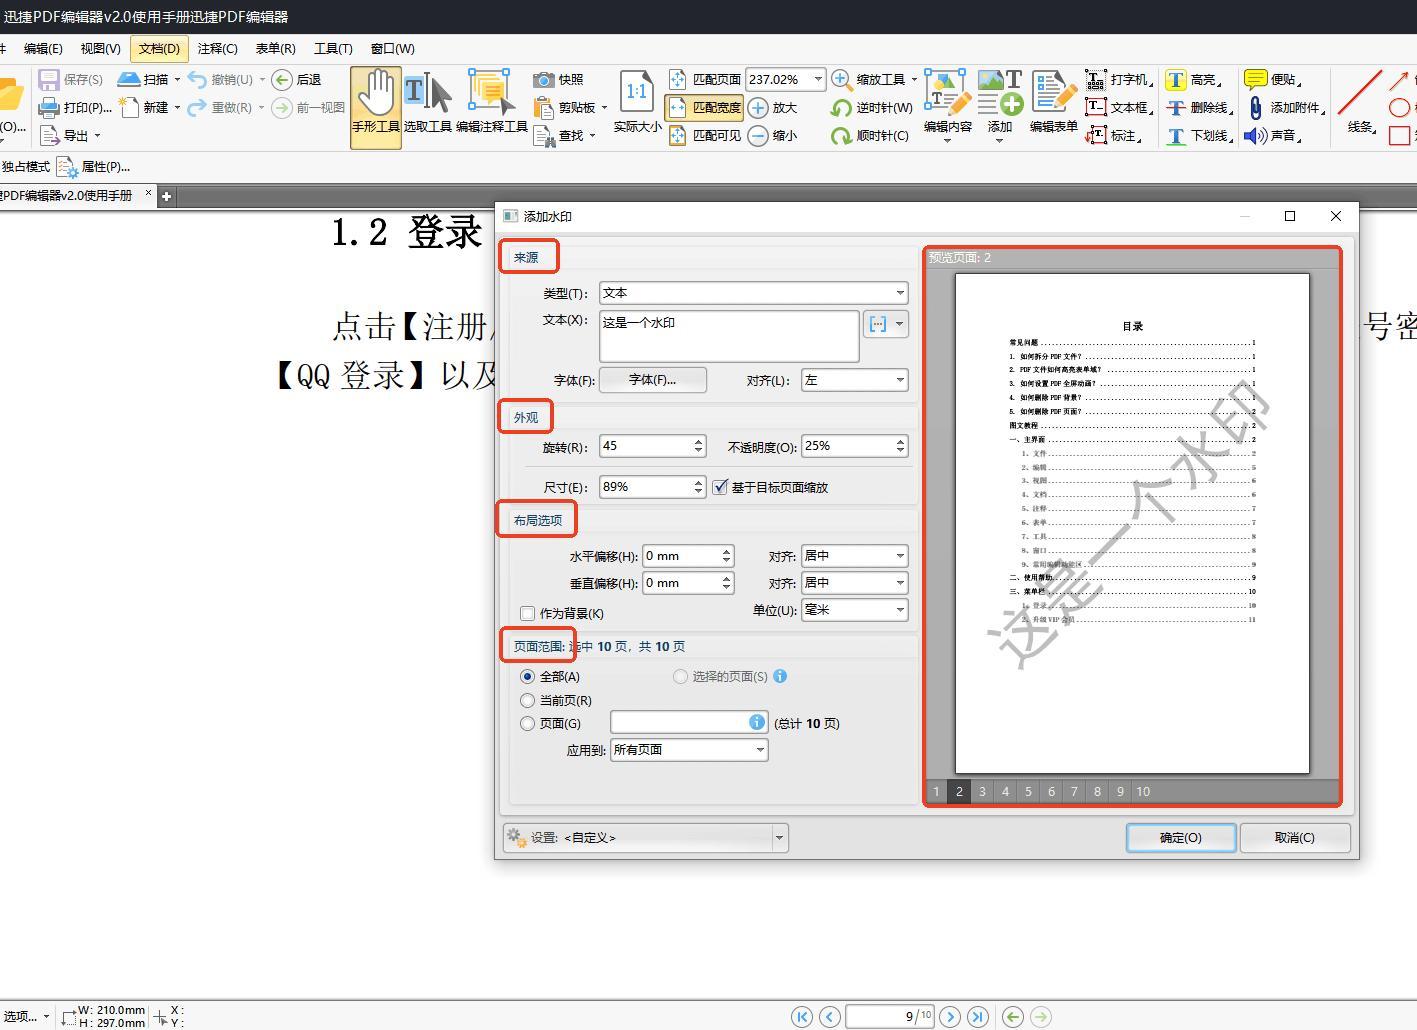1417x1030 pixels.
Task: Expand the 应用到 所有页面 dropdown
Action: tap(689, 750)
